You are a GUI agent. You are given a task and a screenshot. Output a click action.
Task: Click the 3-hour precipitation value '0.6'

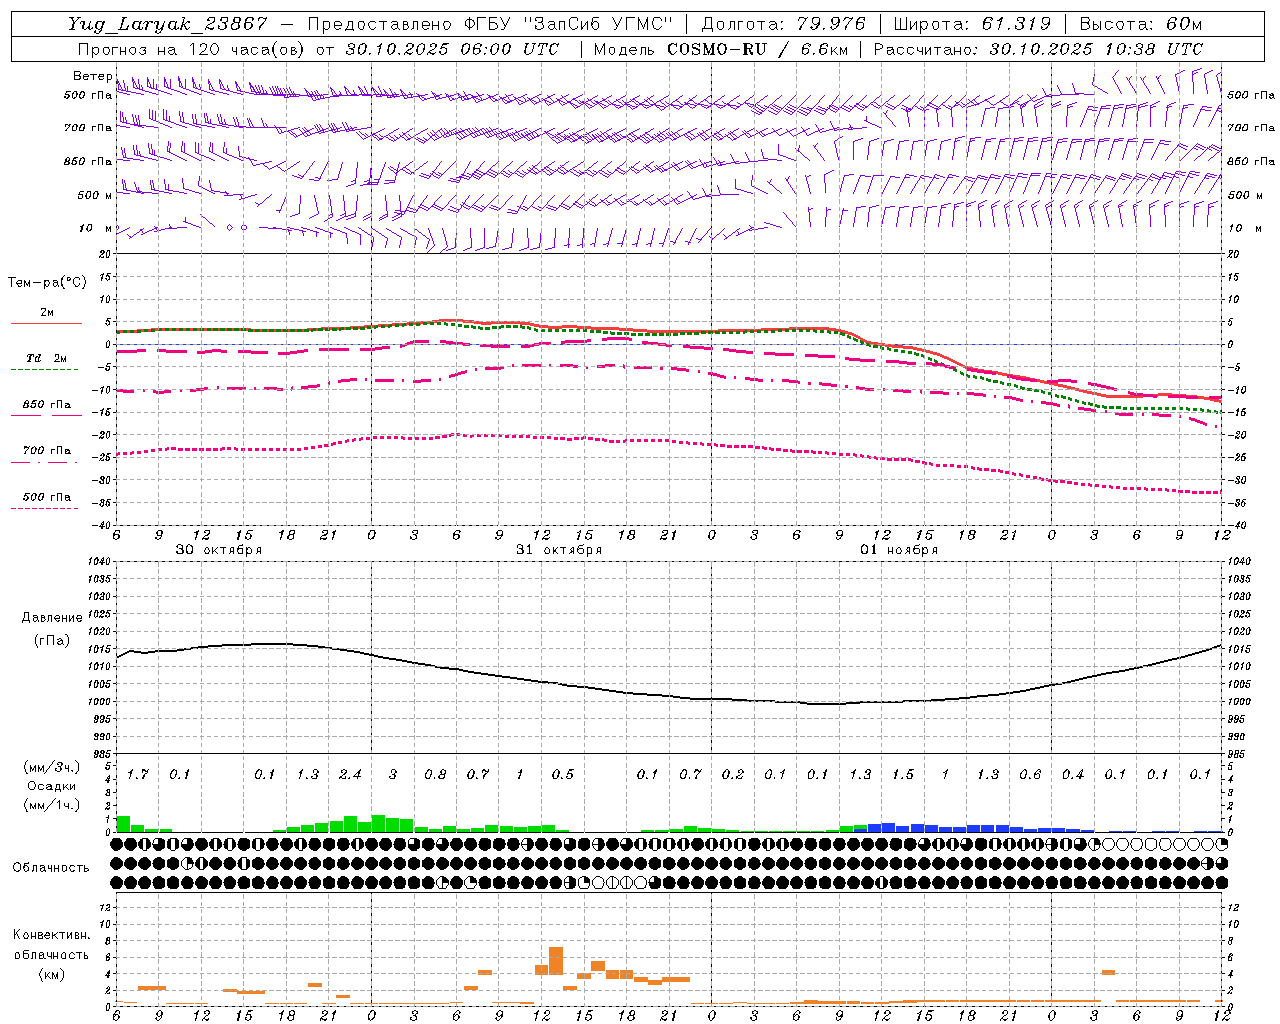point(1030,775)
